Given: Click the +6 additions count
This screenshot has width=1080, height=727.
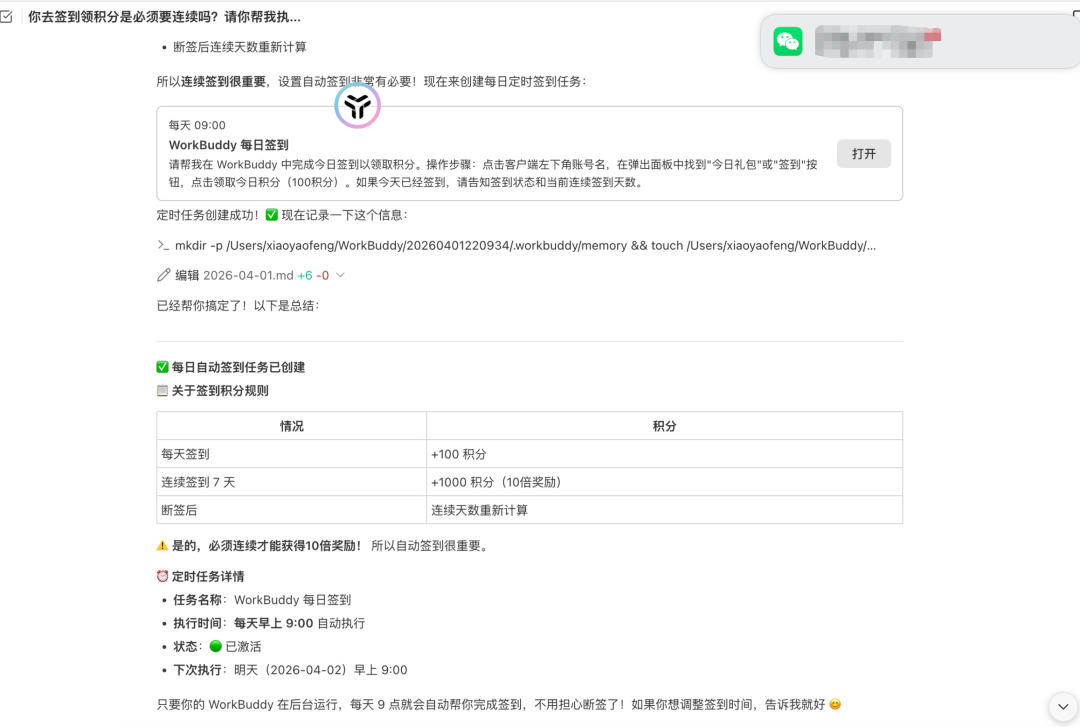Looking at the screenshot, I should 304,275.
